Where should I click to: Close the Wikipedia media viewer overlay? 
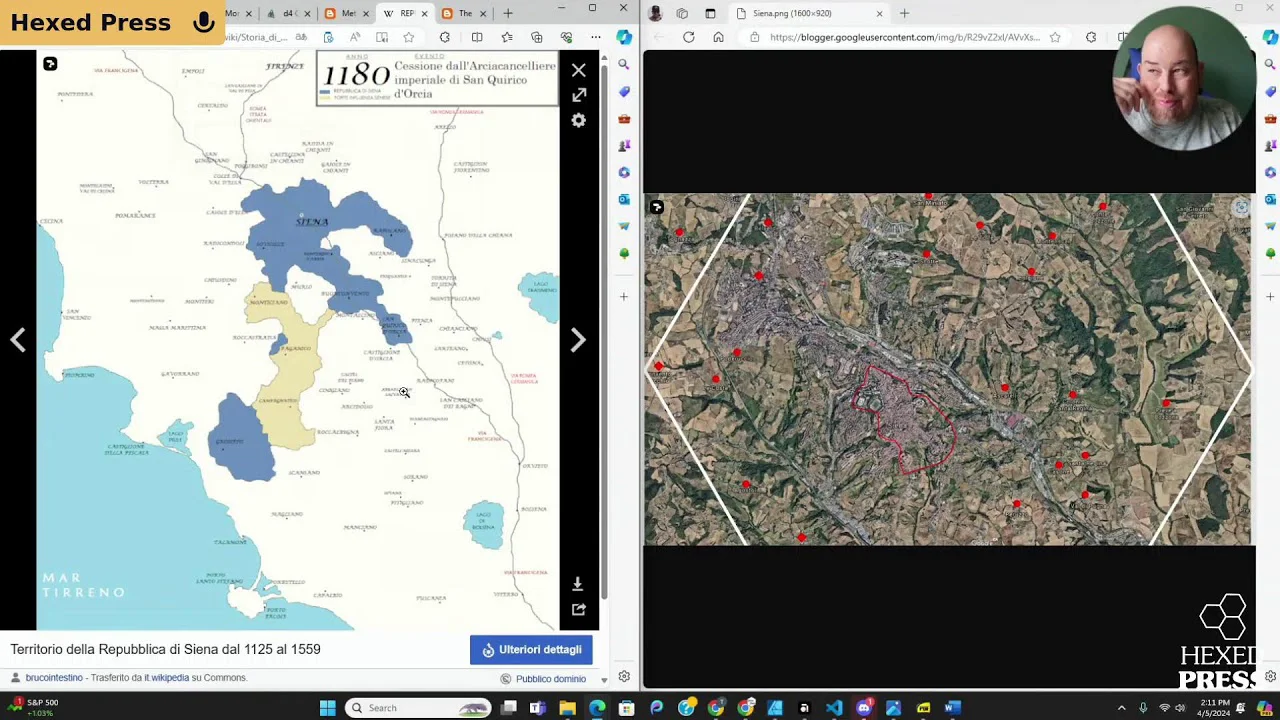tap(578, 71)
